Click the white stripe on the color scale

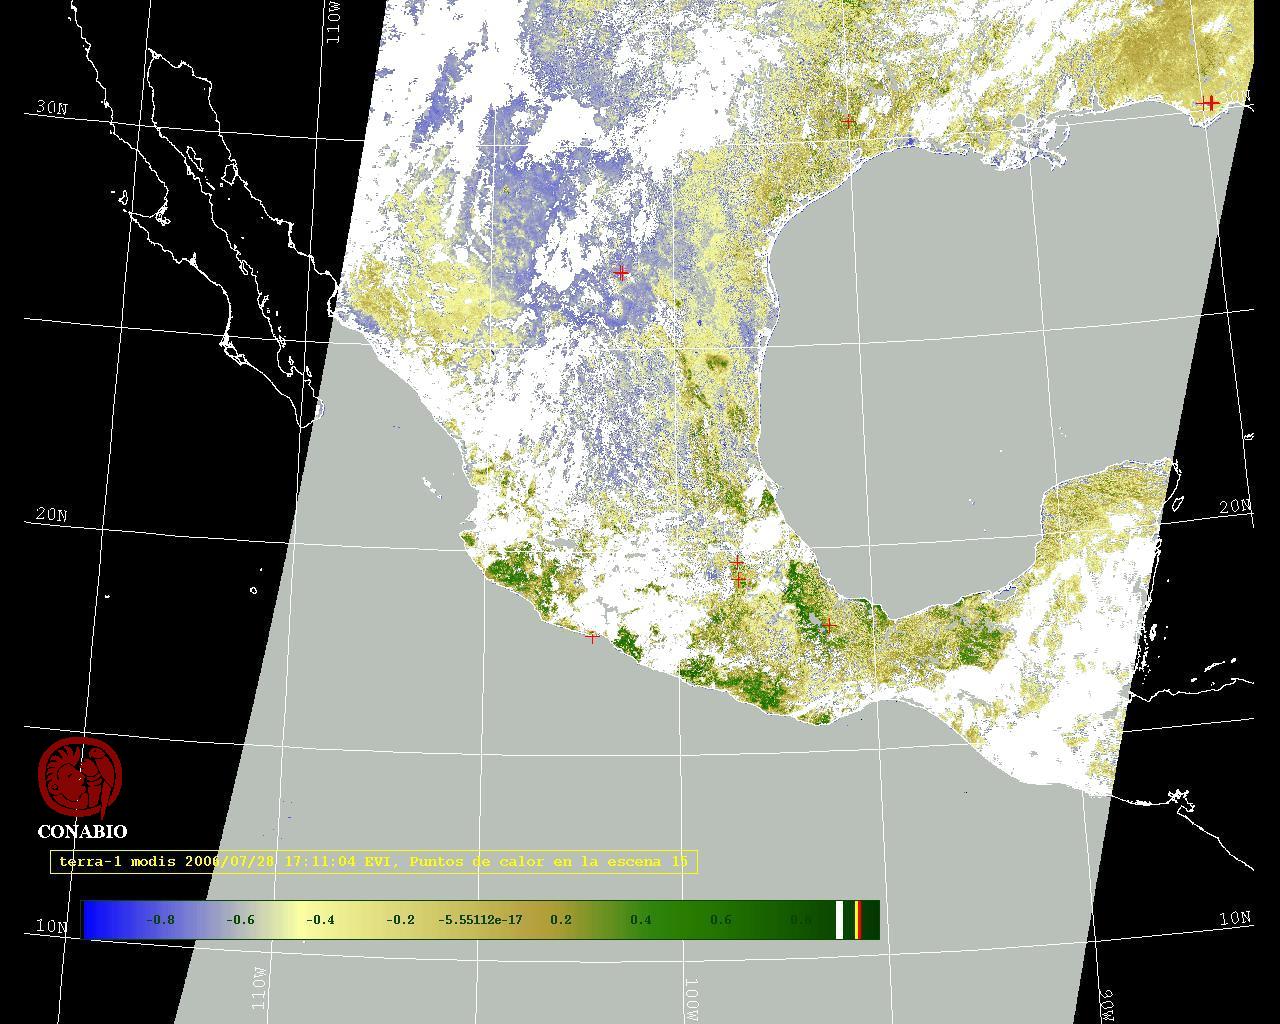point(840,919)
